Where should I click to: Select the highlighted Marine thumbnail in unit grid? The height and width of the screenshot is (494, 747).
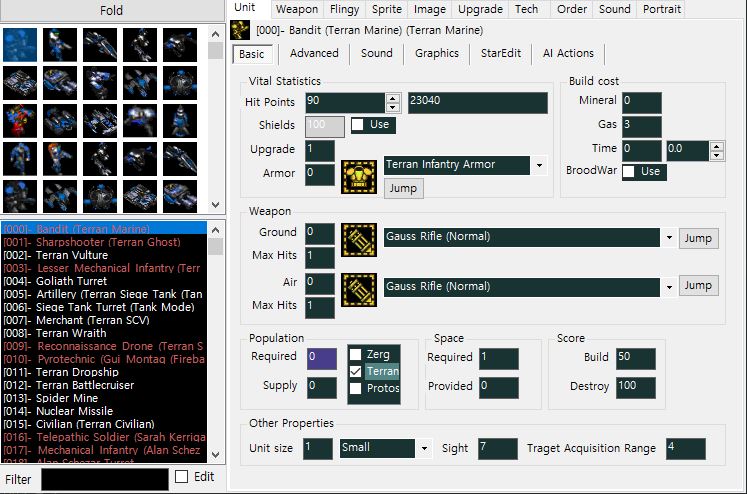(20, 45)
